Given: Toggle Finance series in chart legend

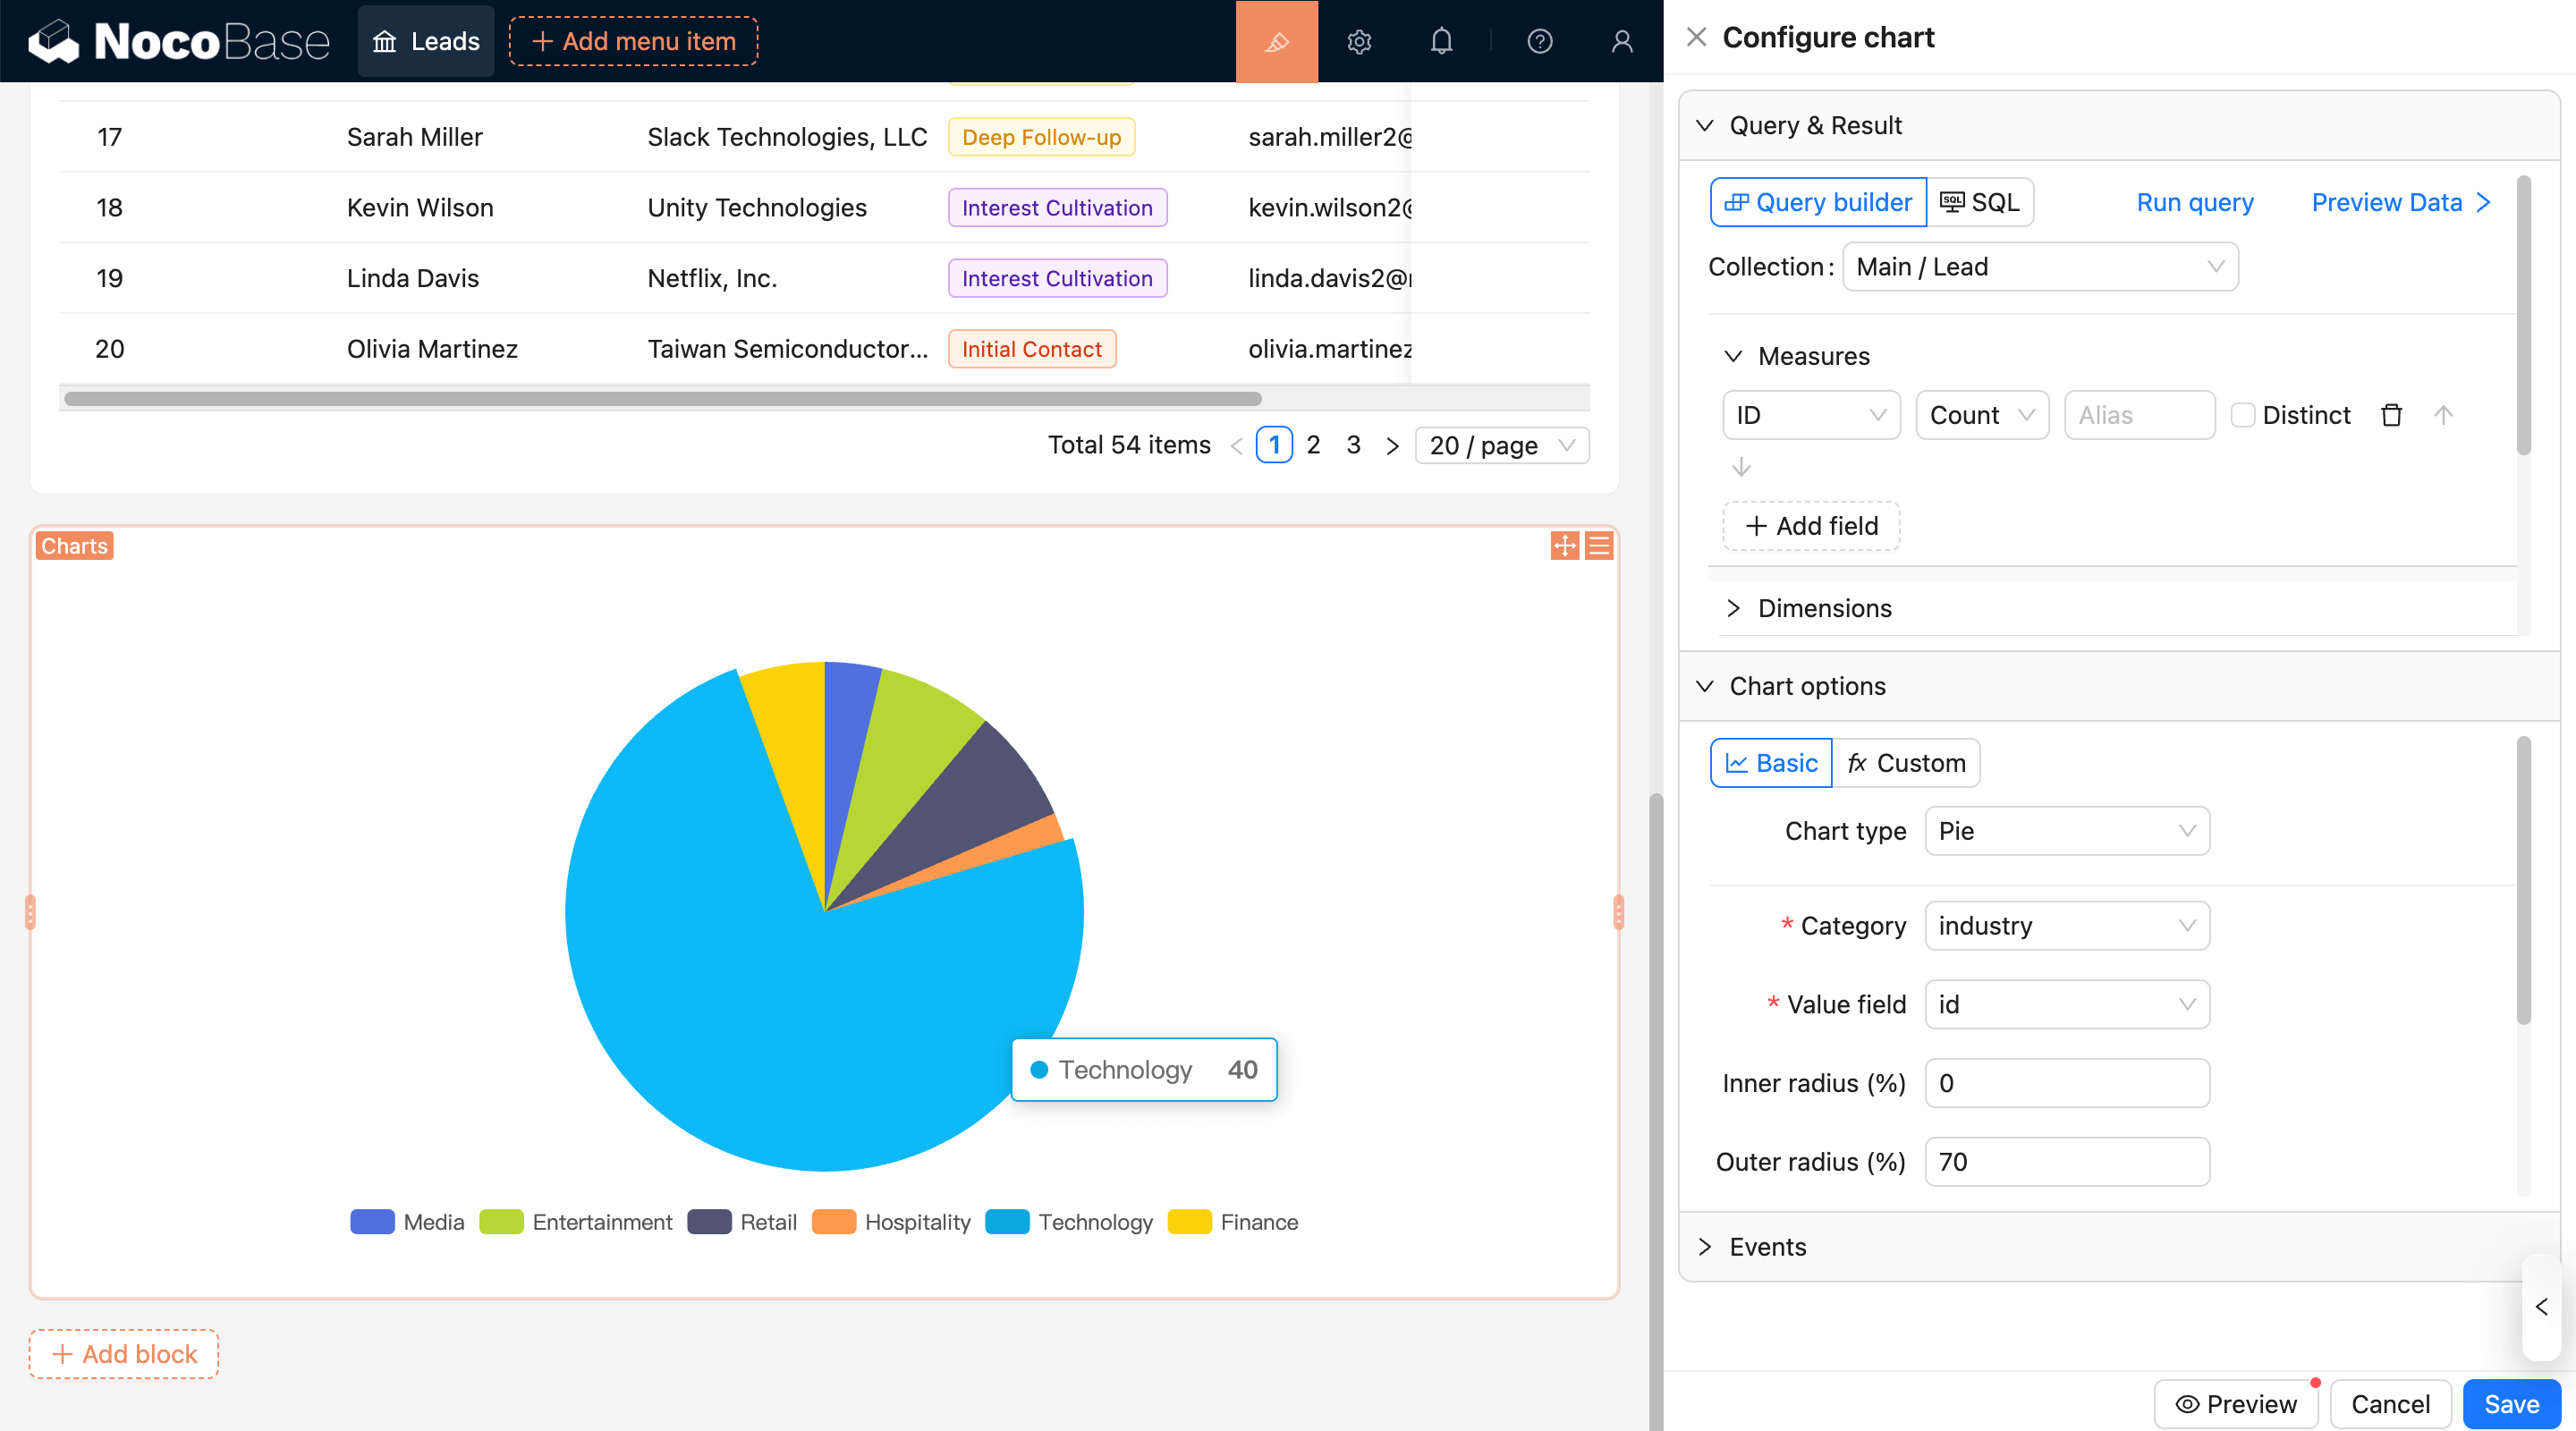Looking at the screenshot, I should [x=1258, y=1222].
